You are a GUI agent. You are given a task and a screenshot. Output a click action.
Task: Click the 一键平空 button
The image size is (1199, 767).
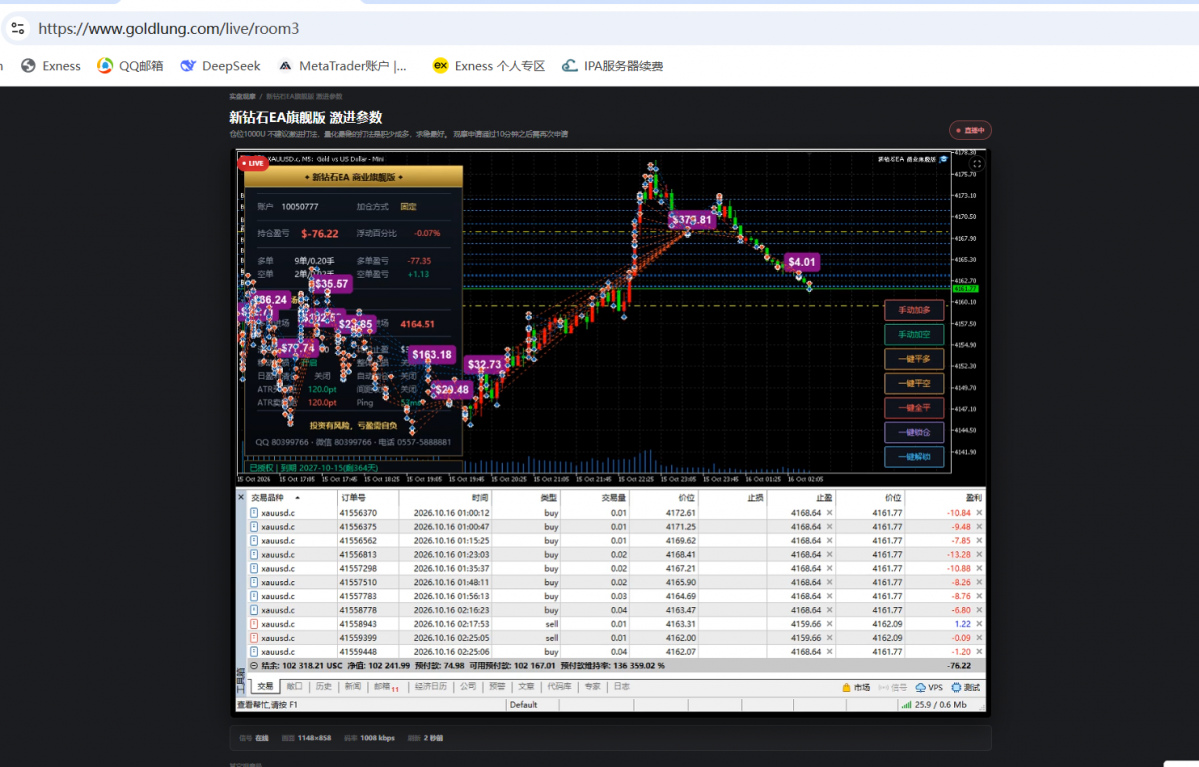click(x=914, y=383)
